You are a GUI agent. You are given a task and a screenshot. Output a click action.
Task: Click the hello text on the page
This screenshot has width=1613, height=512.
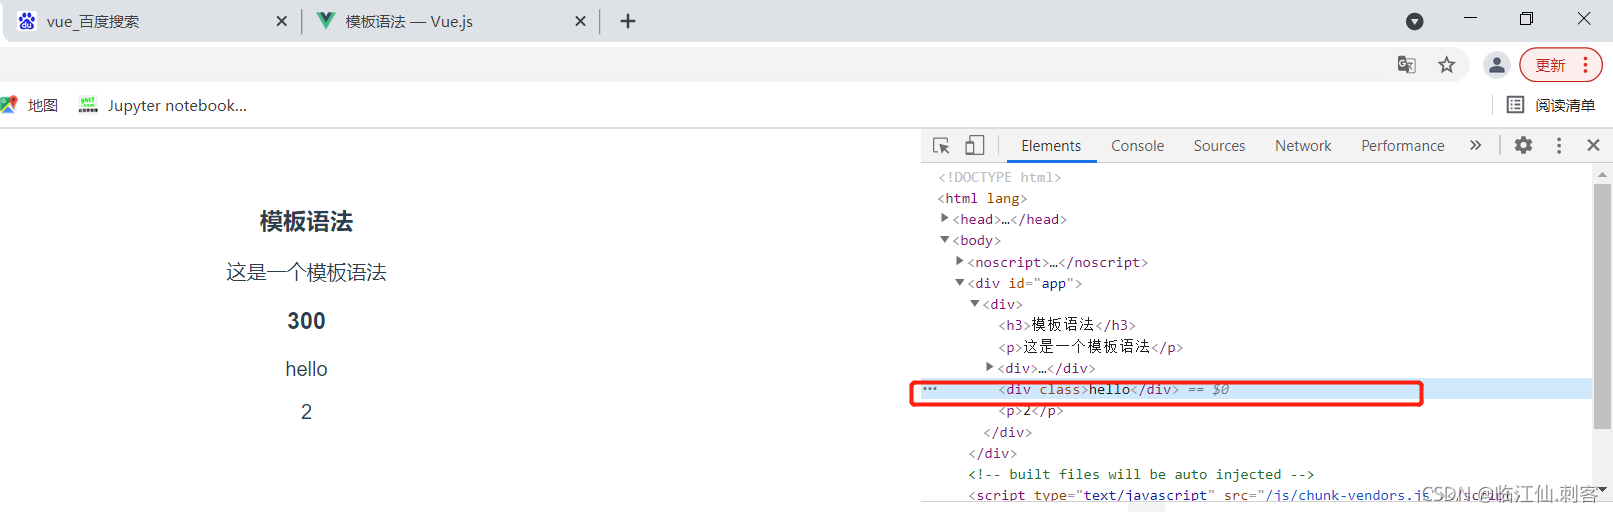(x=306, y=369)
